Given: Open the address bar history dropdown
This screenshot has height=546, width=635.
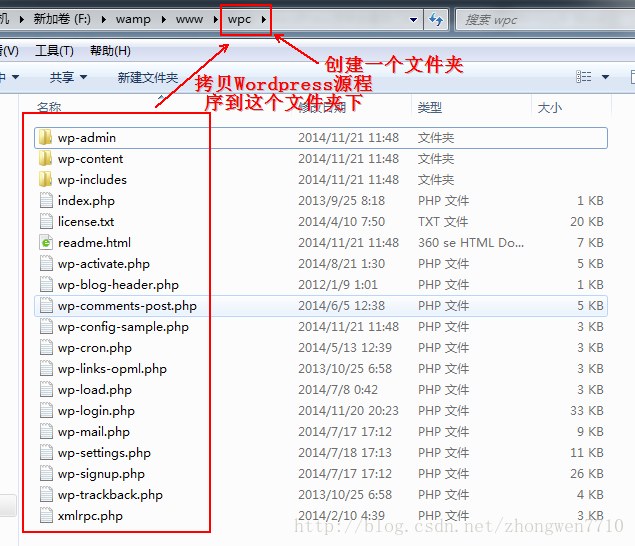Looking at the screenshot, I should [413, 19].
